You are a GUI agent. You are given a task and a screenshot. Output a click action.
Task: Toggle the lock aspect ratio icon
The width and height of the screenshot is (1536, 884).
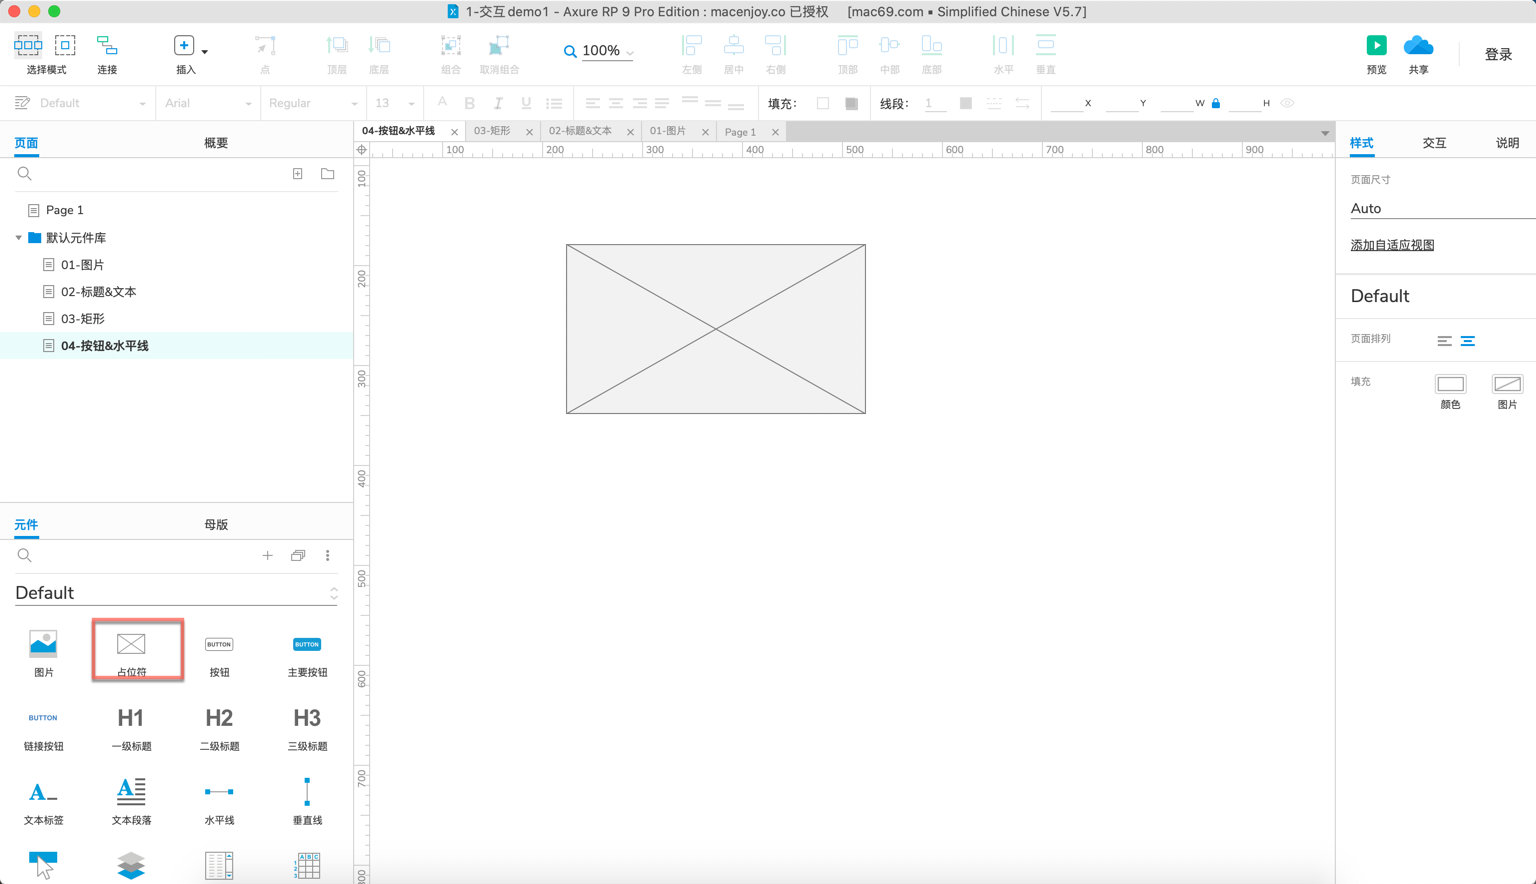pos(1216,103)
